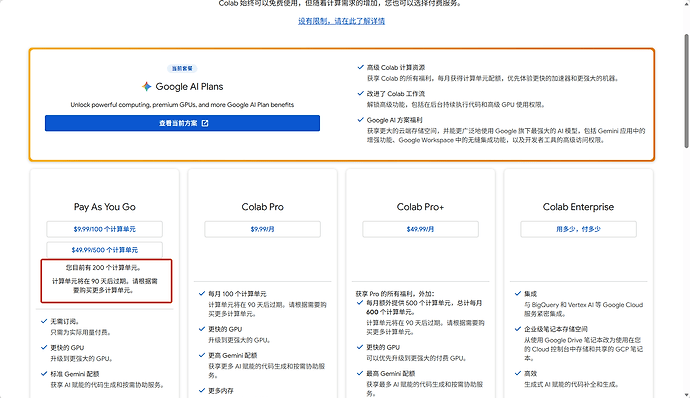The height and width of the screenshot is (398, 690).
Task: Click the checkmark beside 改进了 Colab 工作流
Action: tap(360, 93)
